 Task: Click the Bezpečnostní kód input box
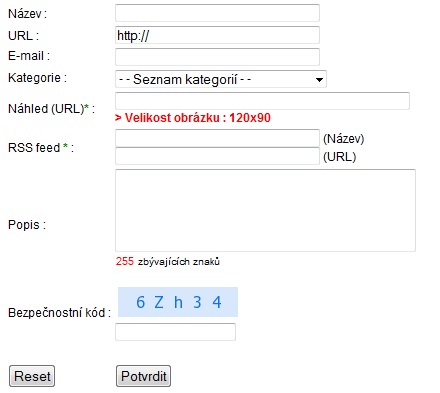[x=175, y=332]
